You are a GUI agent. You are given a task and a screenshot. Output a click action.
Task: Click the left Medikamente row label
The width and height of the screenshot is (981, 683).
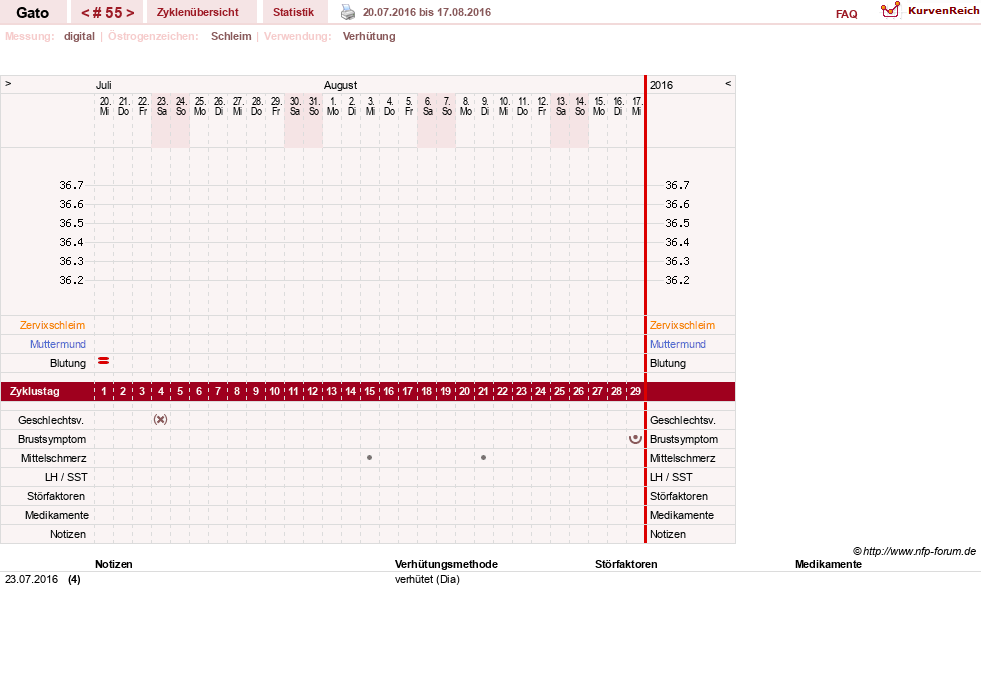coord(57,515)
